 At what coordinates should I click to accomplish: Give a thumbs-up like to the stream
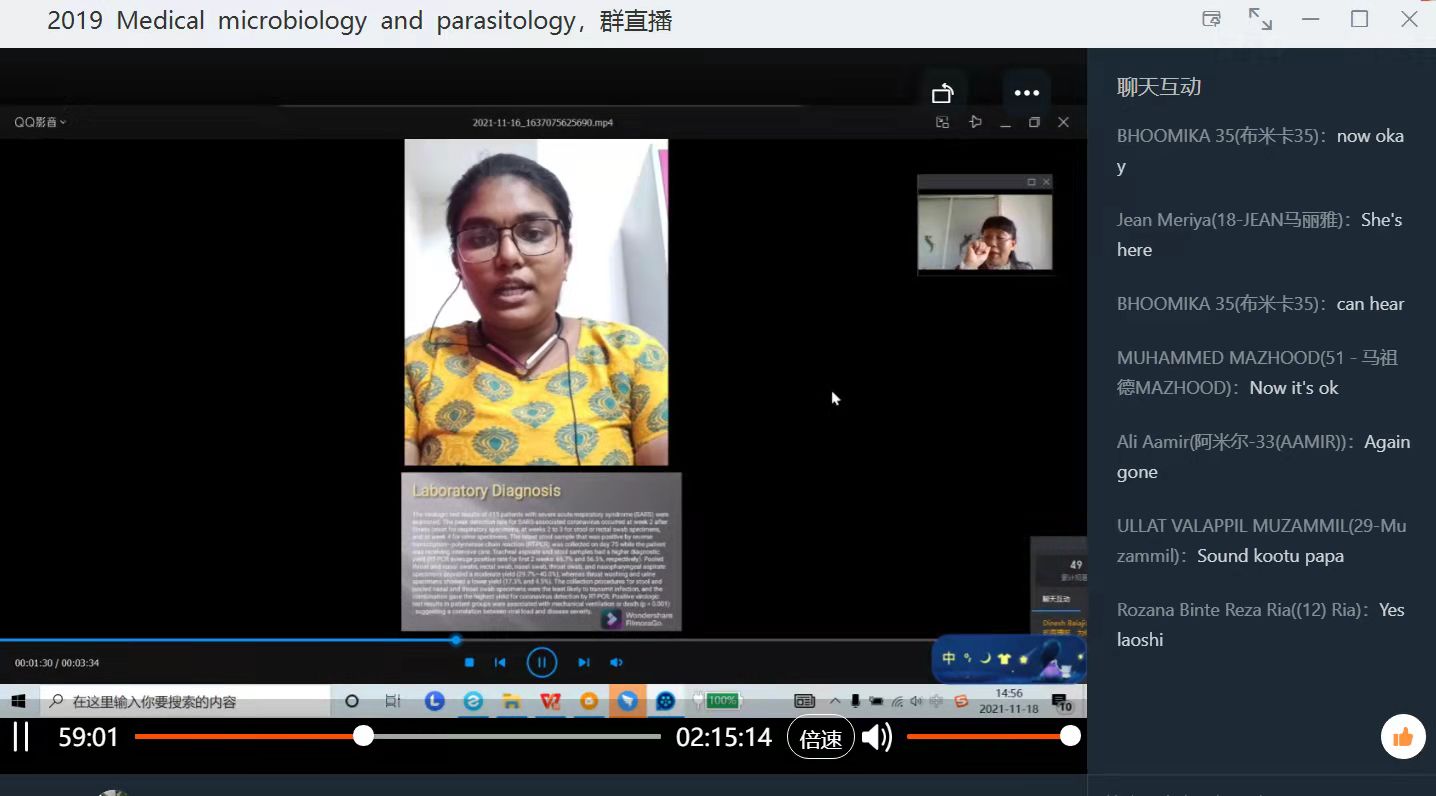point(1402,738)
